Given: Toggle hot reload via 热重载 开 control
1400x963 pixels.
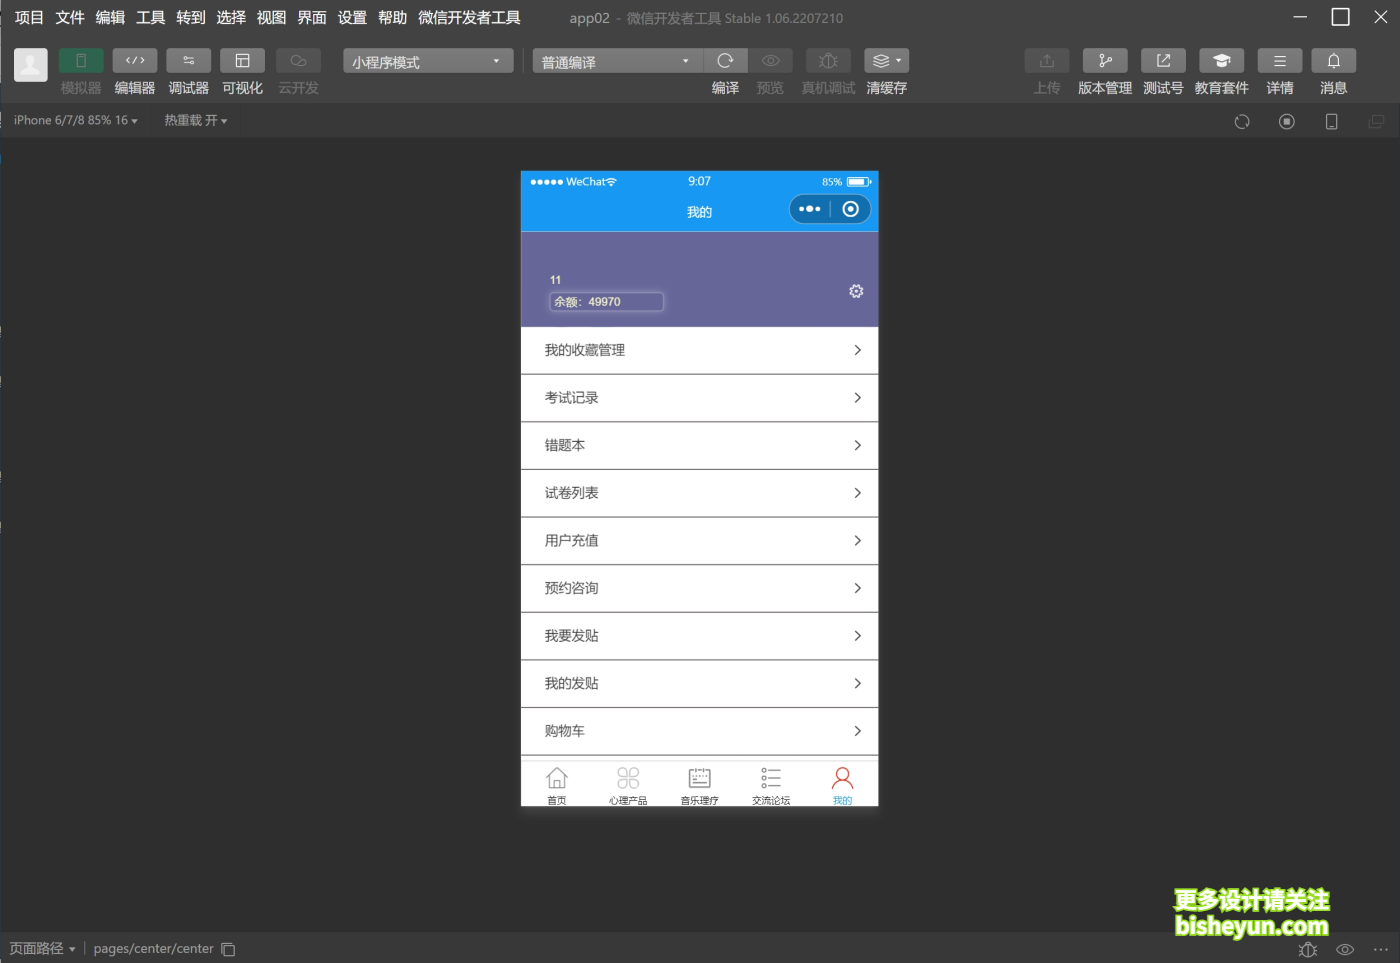Looking at the screenshot, I should 195,120.
